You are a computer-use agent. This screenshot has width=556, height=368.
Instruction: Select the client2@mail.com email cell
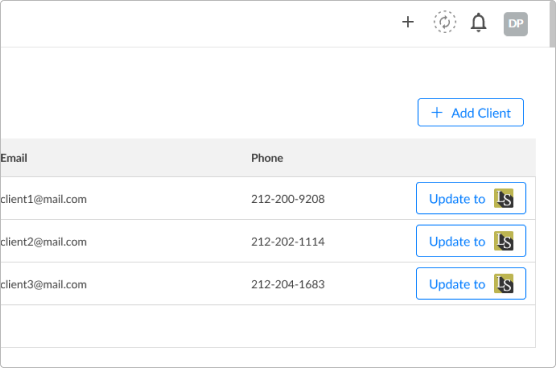(43, 242)
